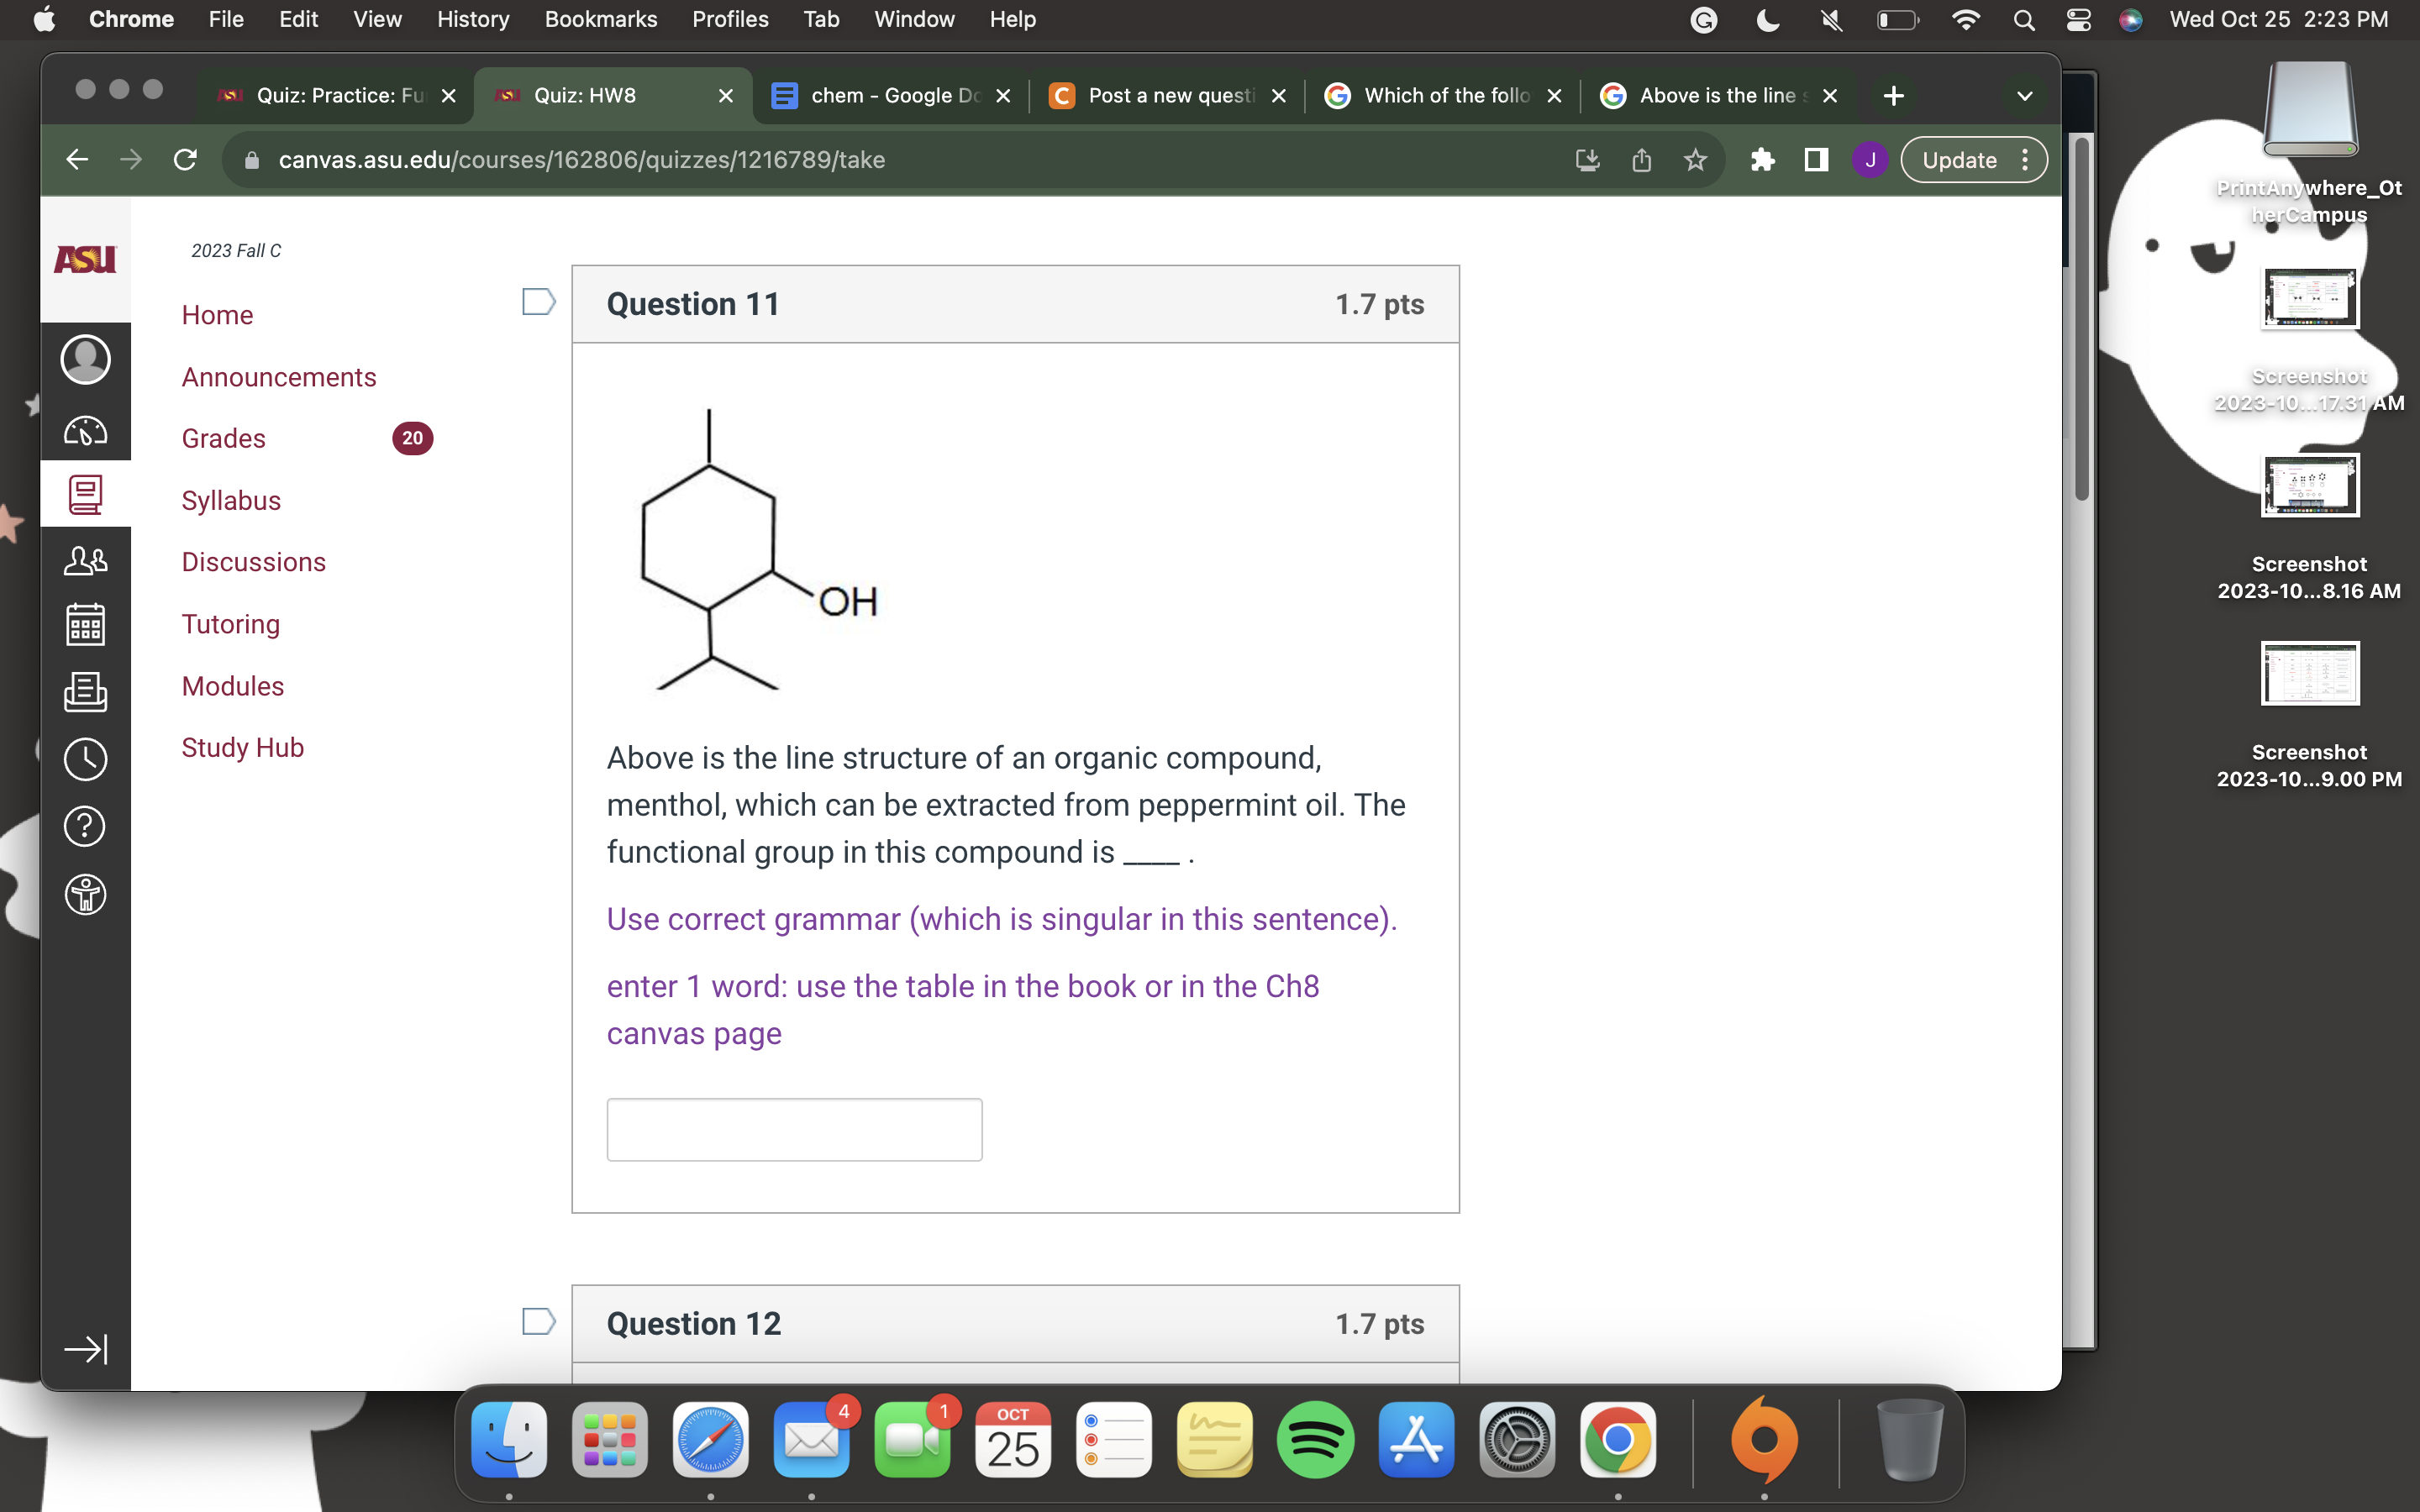This screenshot has width=2420, height=1512.
Task: Open the Bookmarks menu
Action: point(600,19)
